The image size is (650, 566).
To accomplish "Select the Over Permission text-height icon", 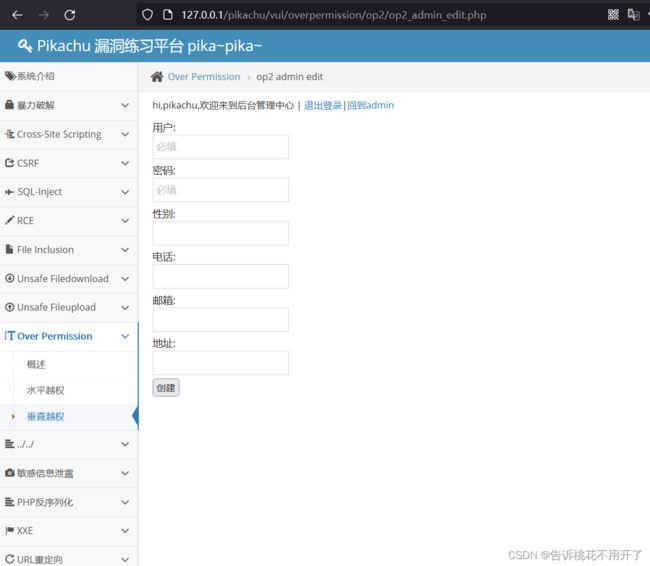I will coord(10,336).
